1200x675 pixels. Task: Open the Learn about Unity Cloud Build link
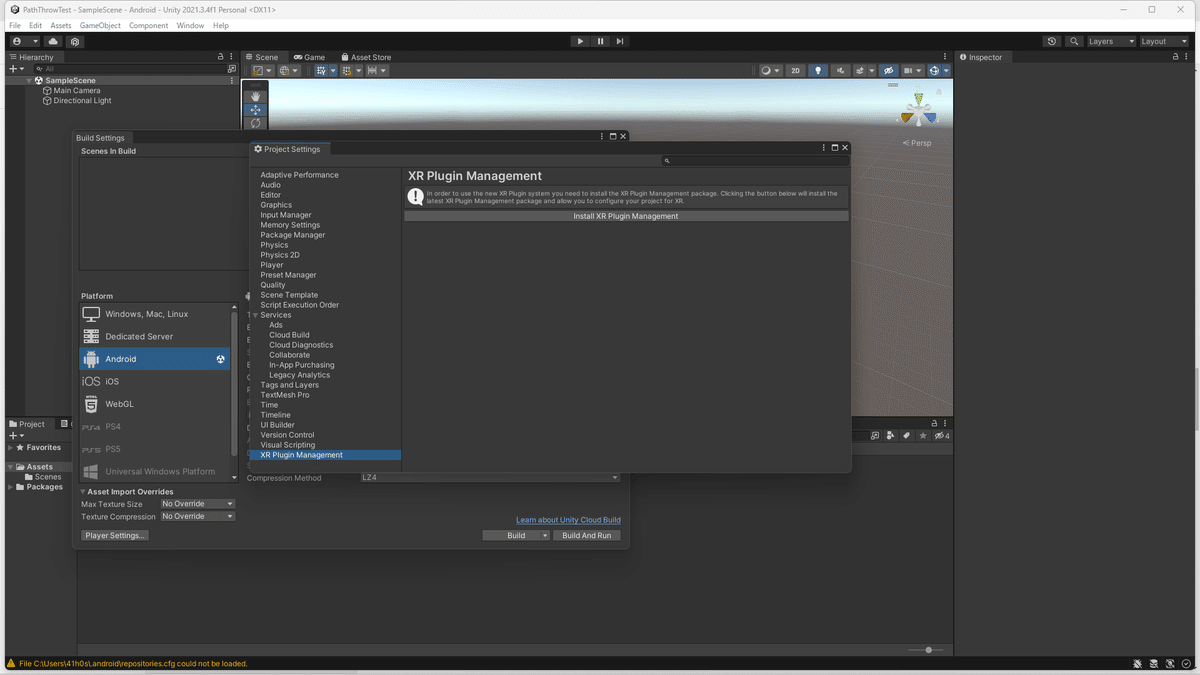568,520
